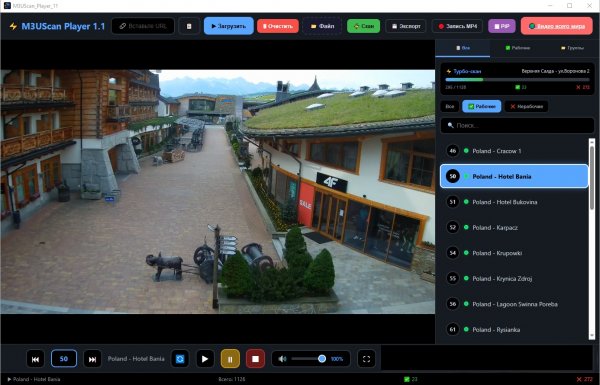The image size is (600, 385).
Task: Select channel Poland - Lagoon Swinna Poreba
Action: [x=514, y=304]
